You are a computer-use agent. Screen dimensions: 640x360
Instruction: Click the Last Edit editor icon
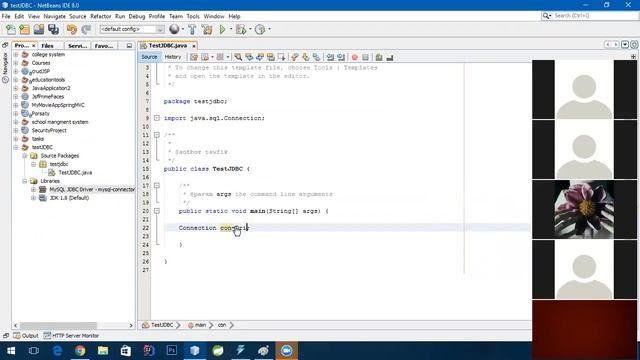[194, 57]
